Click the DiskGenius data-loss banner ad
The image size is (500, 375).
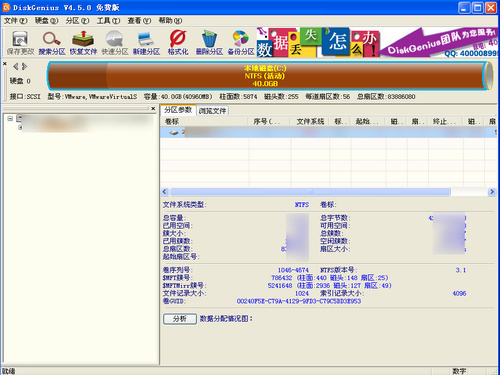coord(377,42)
